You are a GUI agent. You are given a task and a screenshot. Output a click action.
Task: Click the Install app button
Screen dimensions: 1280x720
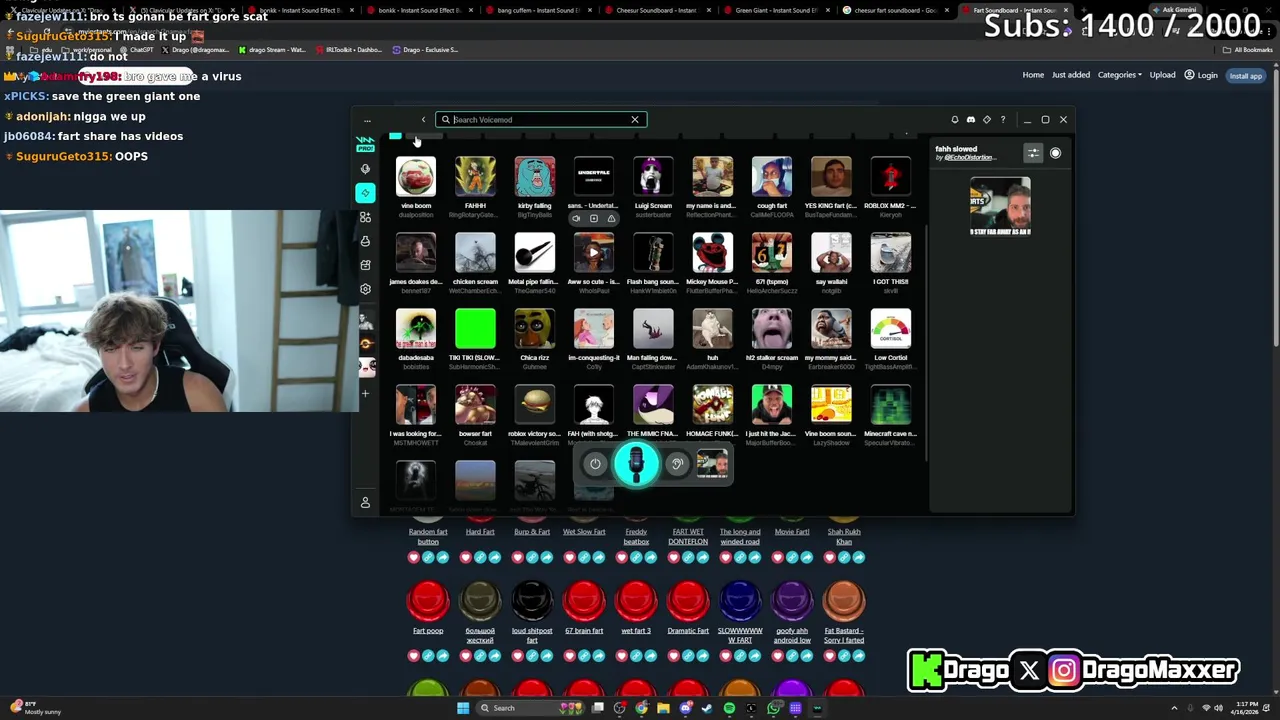tap(1245, 76)
